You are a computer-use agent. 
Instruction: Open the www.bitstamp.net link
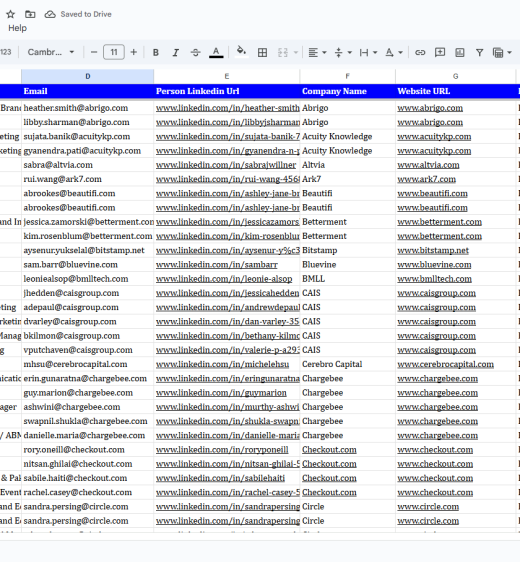[433, 250]
